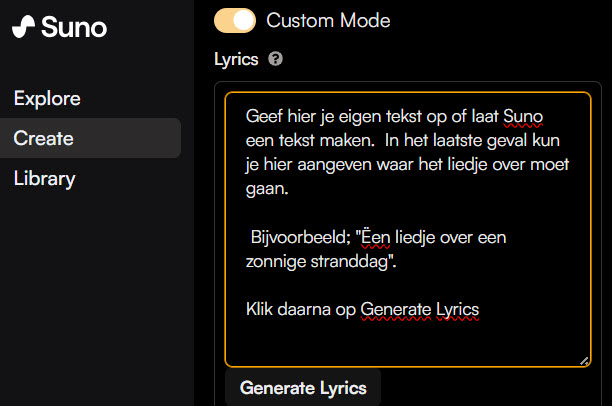Open the Lyrics help question mark icon
The image size is (612, 406).
click(275, 59)
